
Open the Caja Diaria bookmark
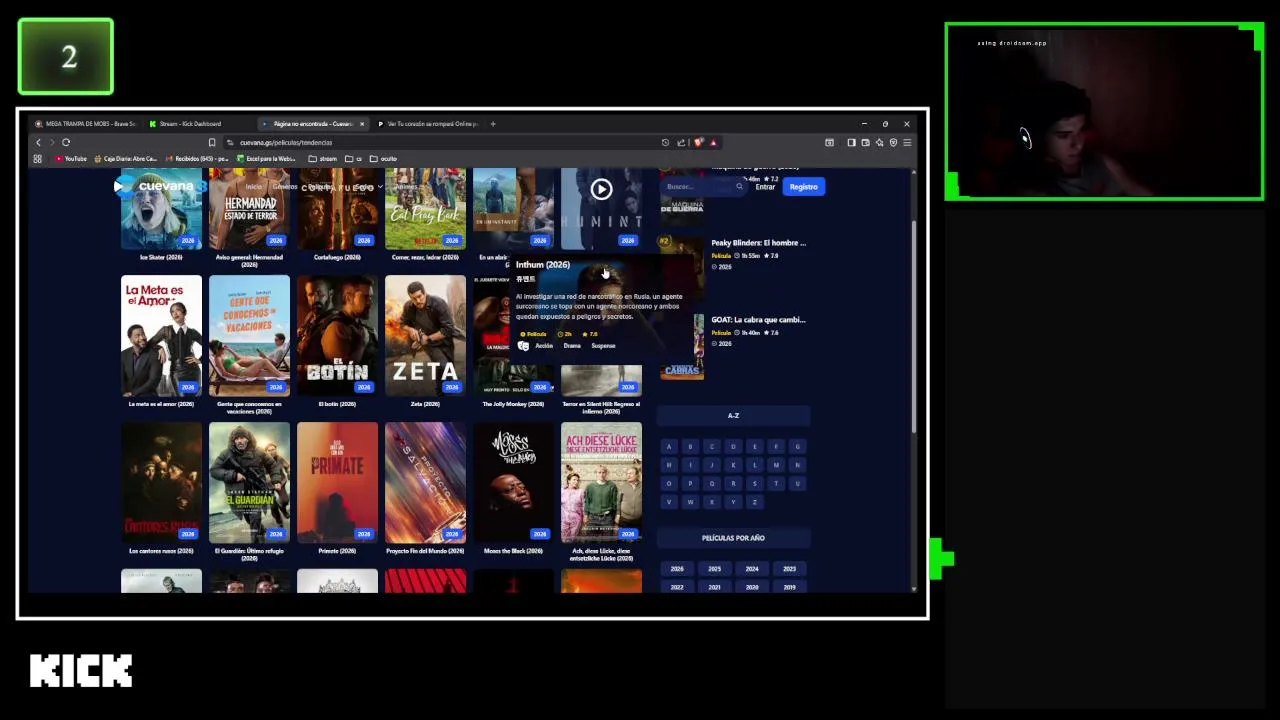tap(126, 159)
